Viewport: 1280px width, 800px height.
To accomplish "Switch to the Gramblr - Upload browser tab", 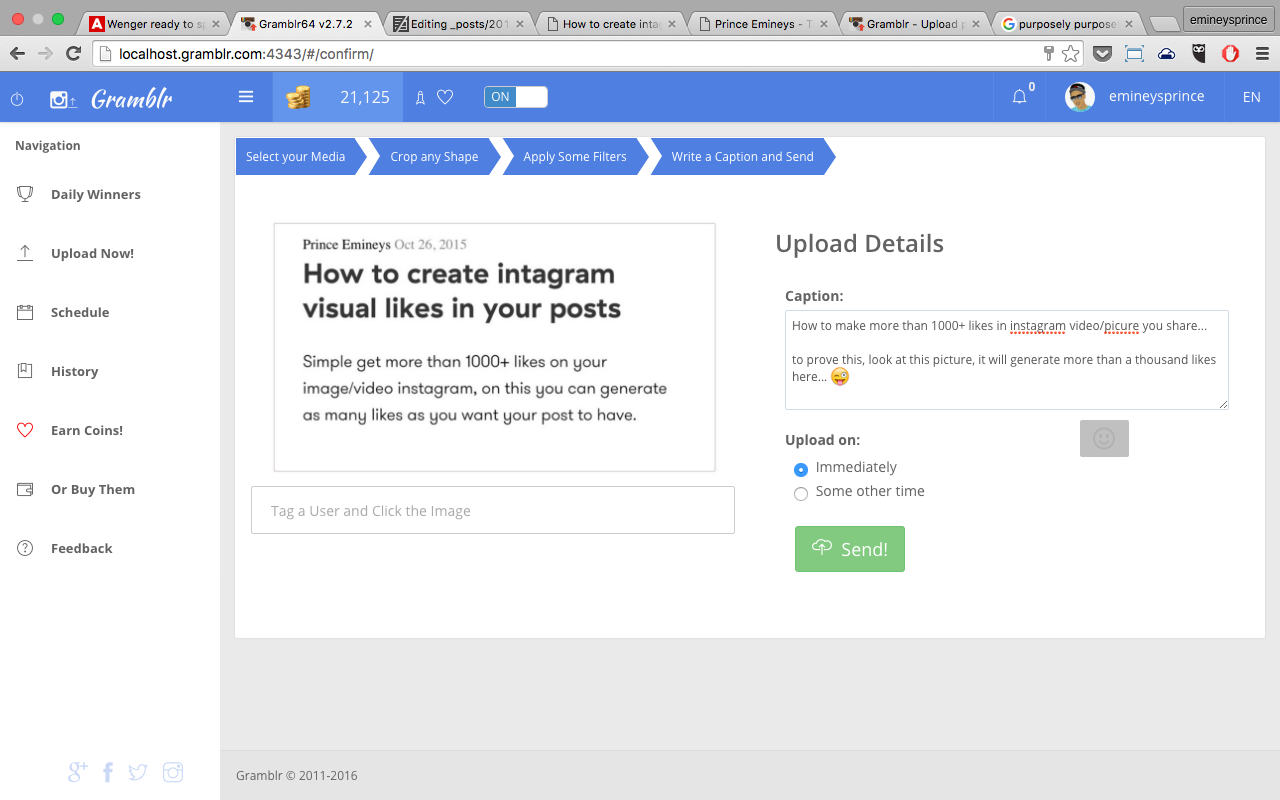I will [x=914, y=23].
